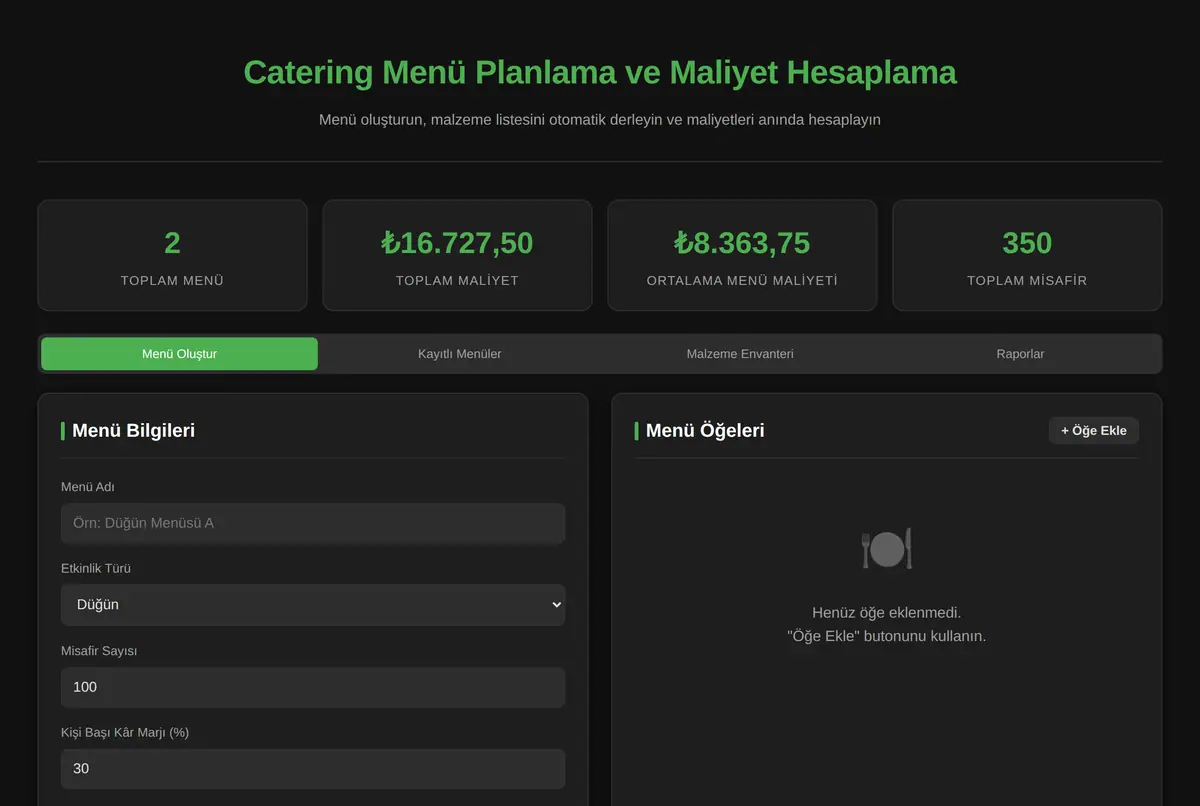Screen dimensions: 1200x806
Task: Click the + Öğe Ekle button
Action: pyautogui.click(x=1094, y=431)
